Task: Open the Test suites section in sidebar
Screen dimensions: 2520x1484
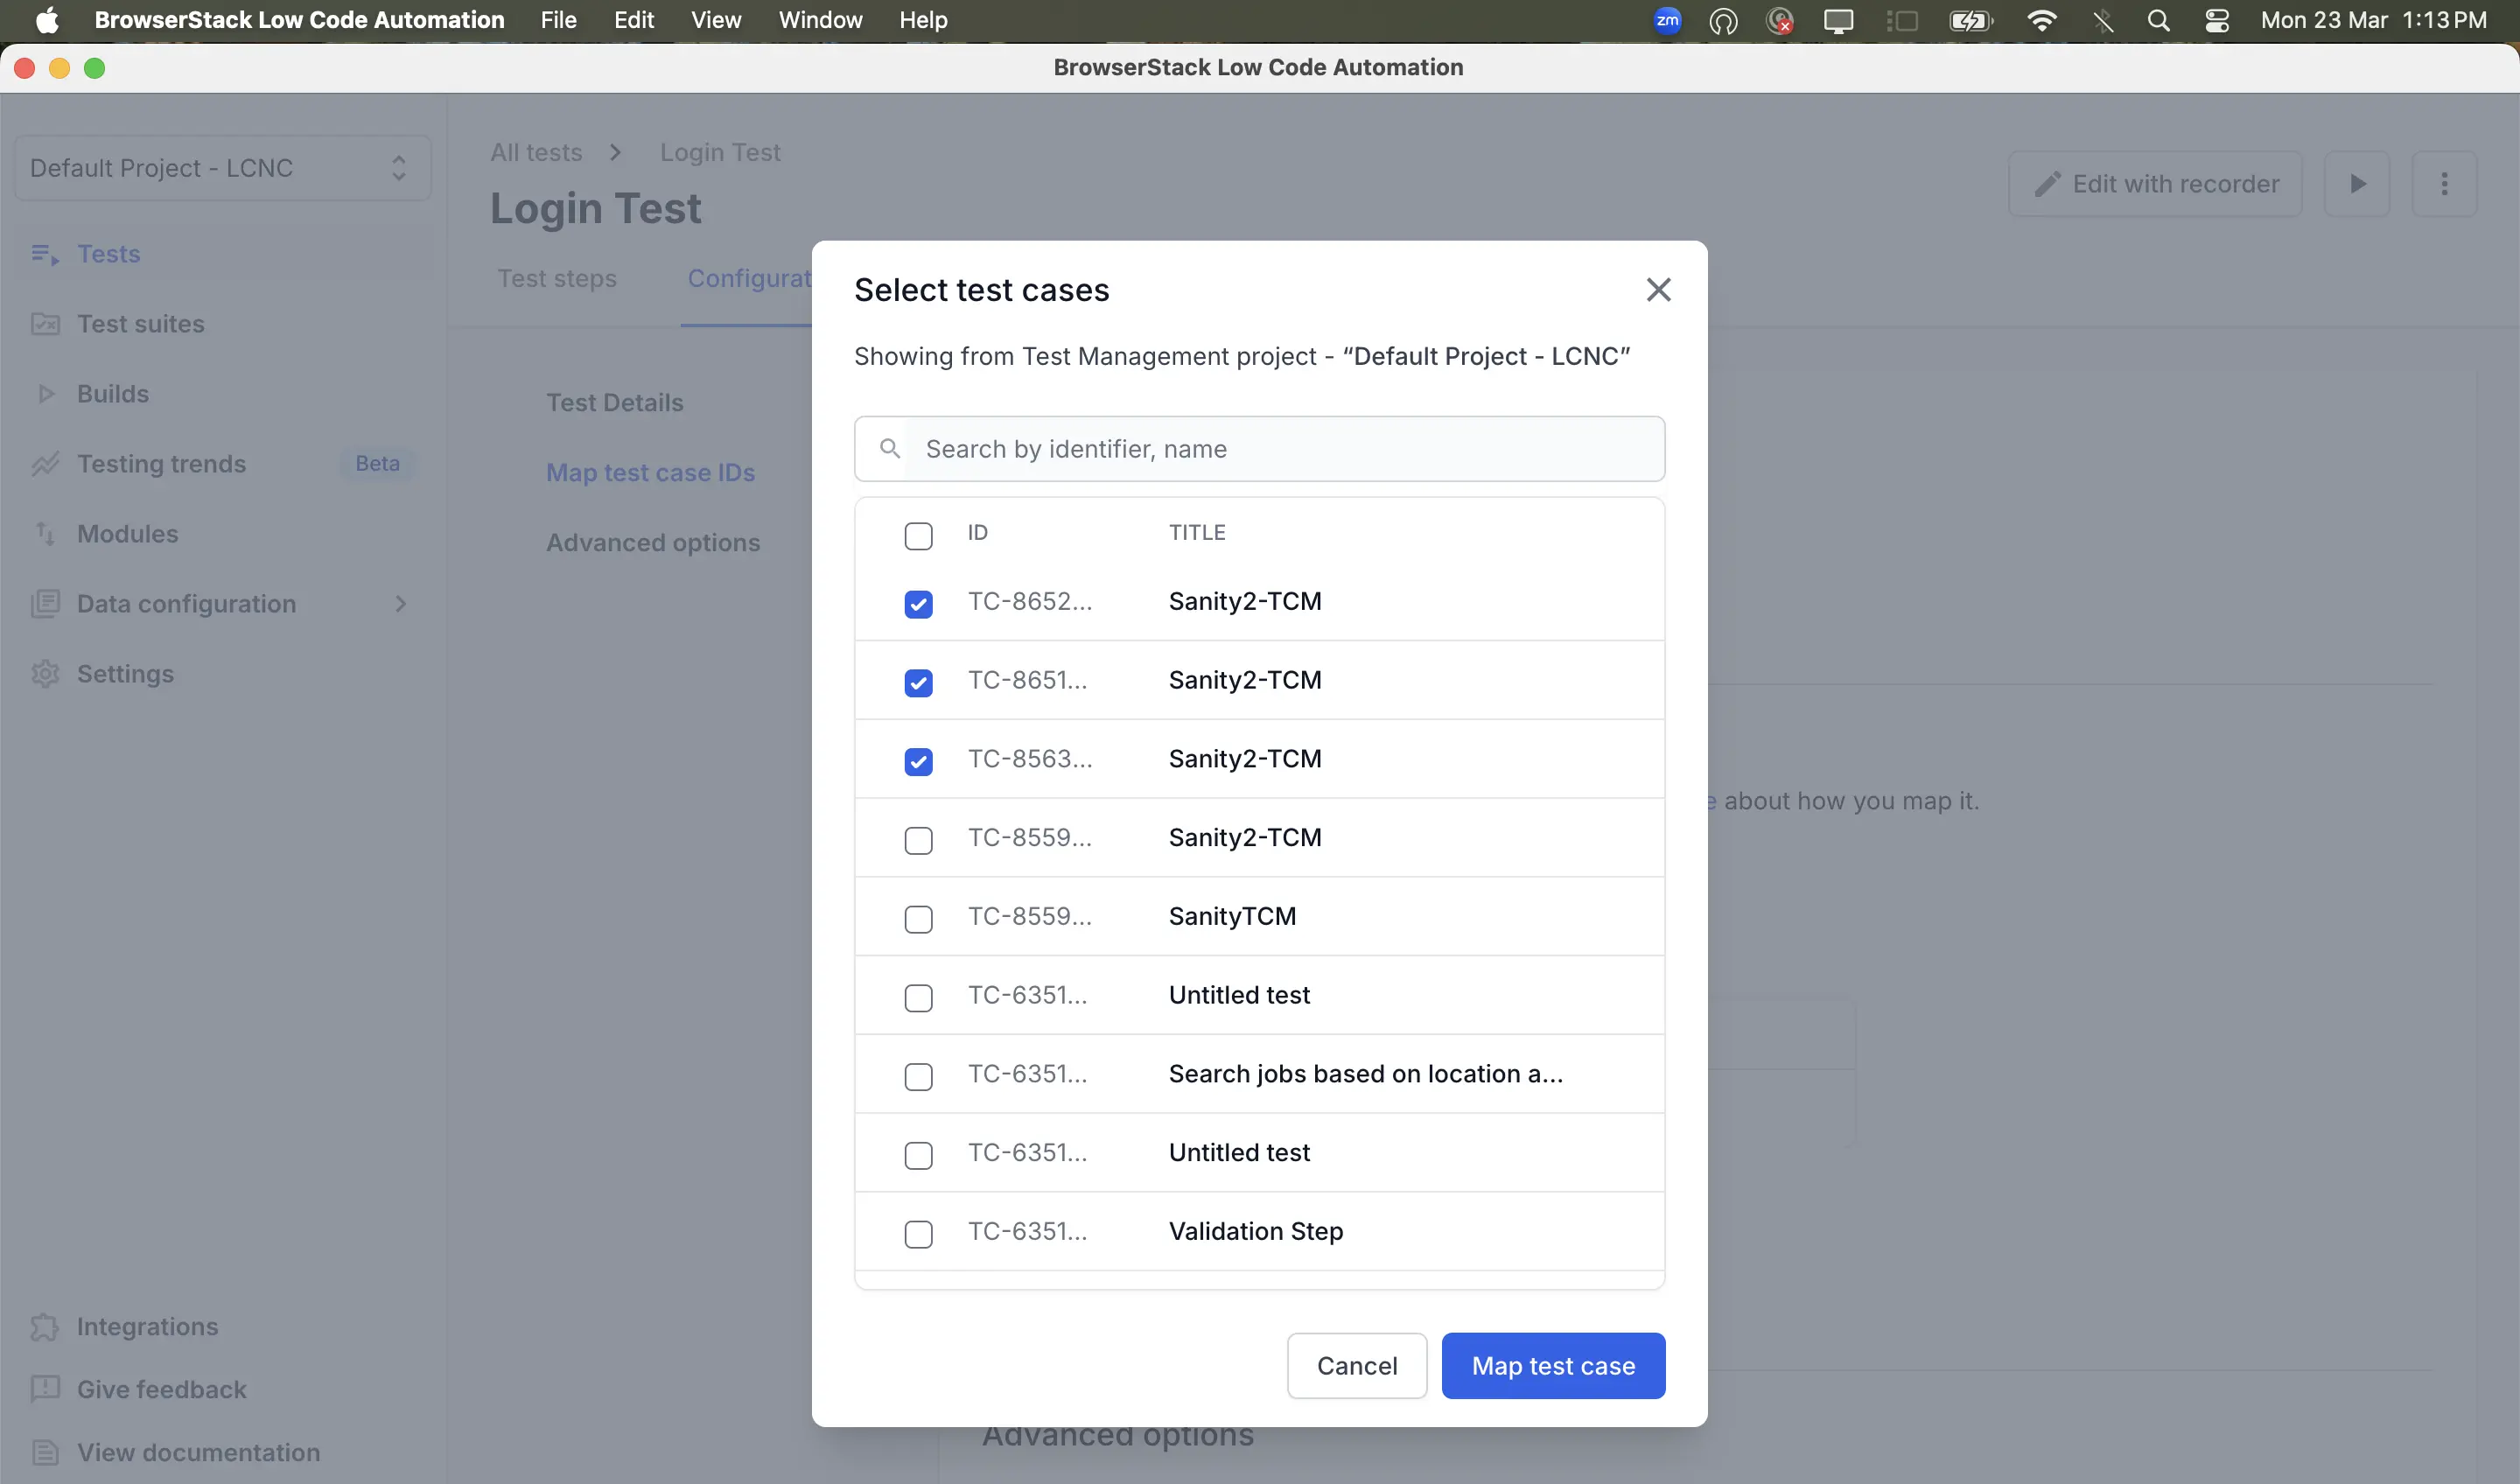Action: 142,324
